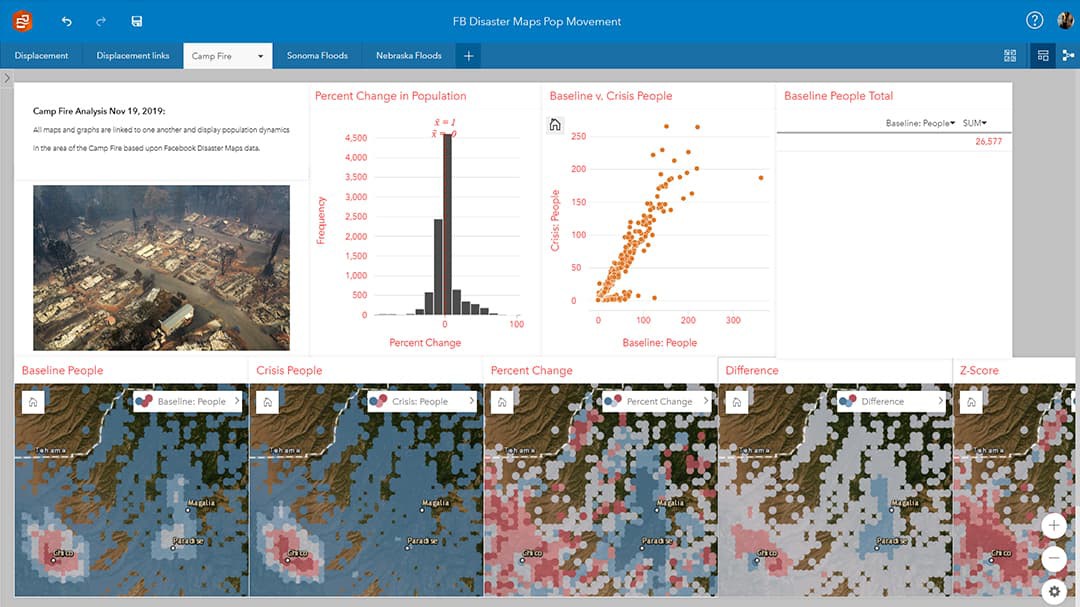The image size is (1080, 607).
Task: Click the Difference map card title
Action: (x=751, y=371)
